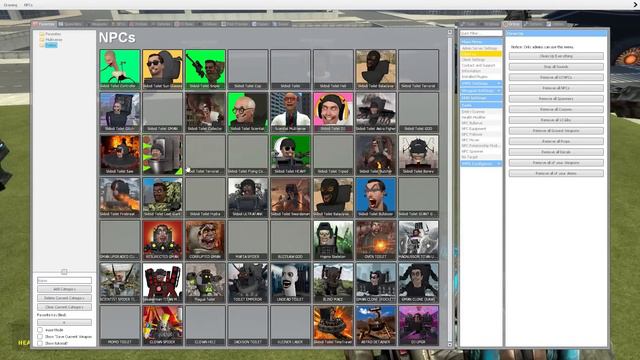Select the blue-background Skibidi Toilet NPC in row four
The height and width of the screenshot is (360, 640).
click(376, 197)
